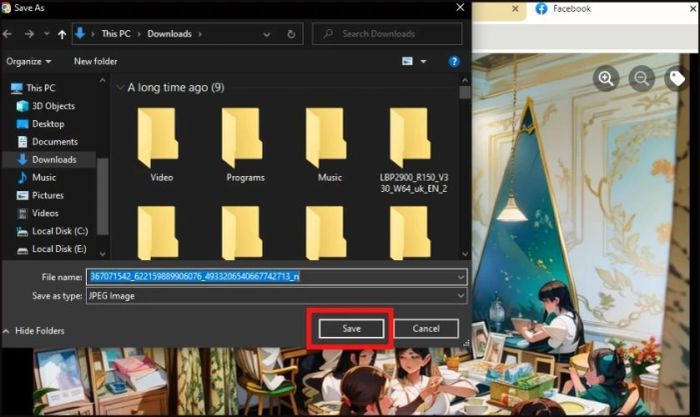Screen dimensions: 700x417
Task: Click the Back navigation arrow
Action: (x=11, y=34)
